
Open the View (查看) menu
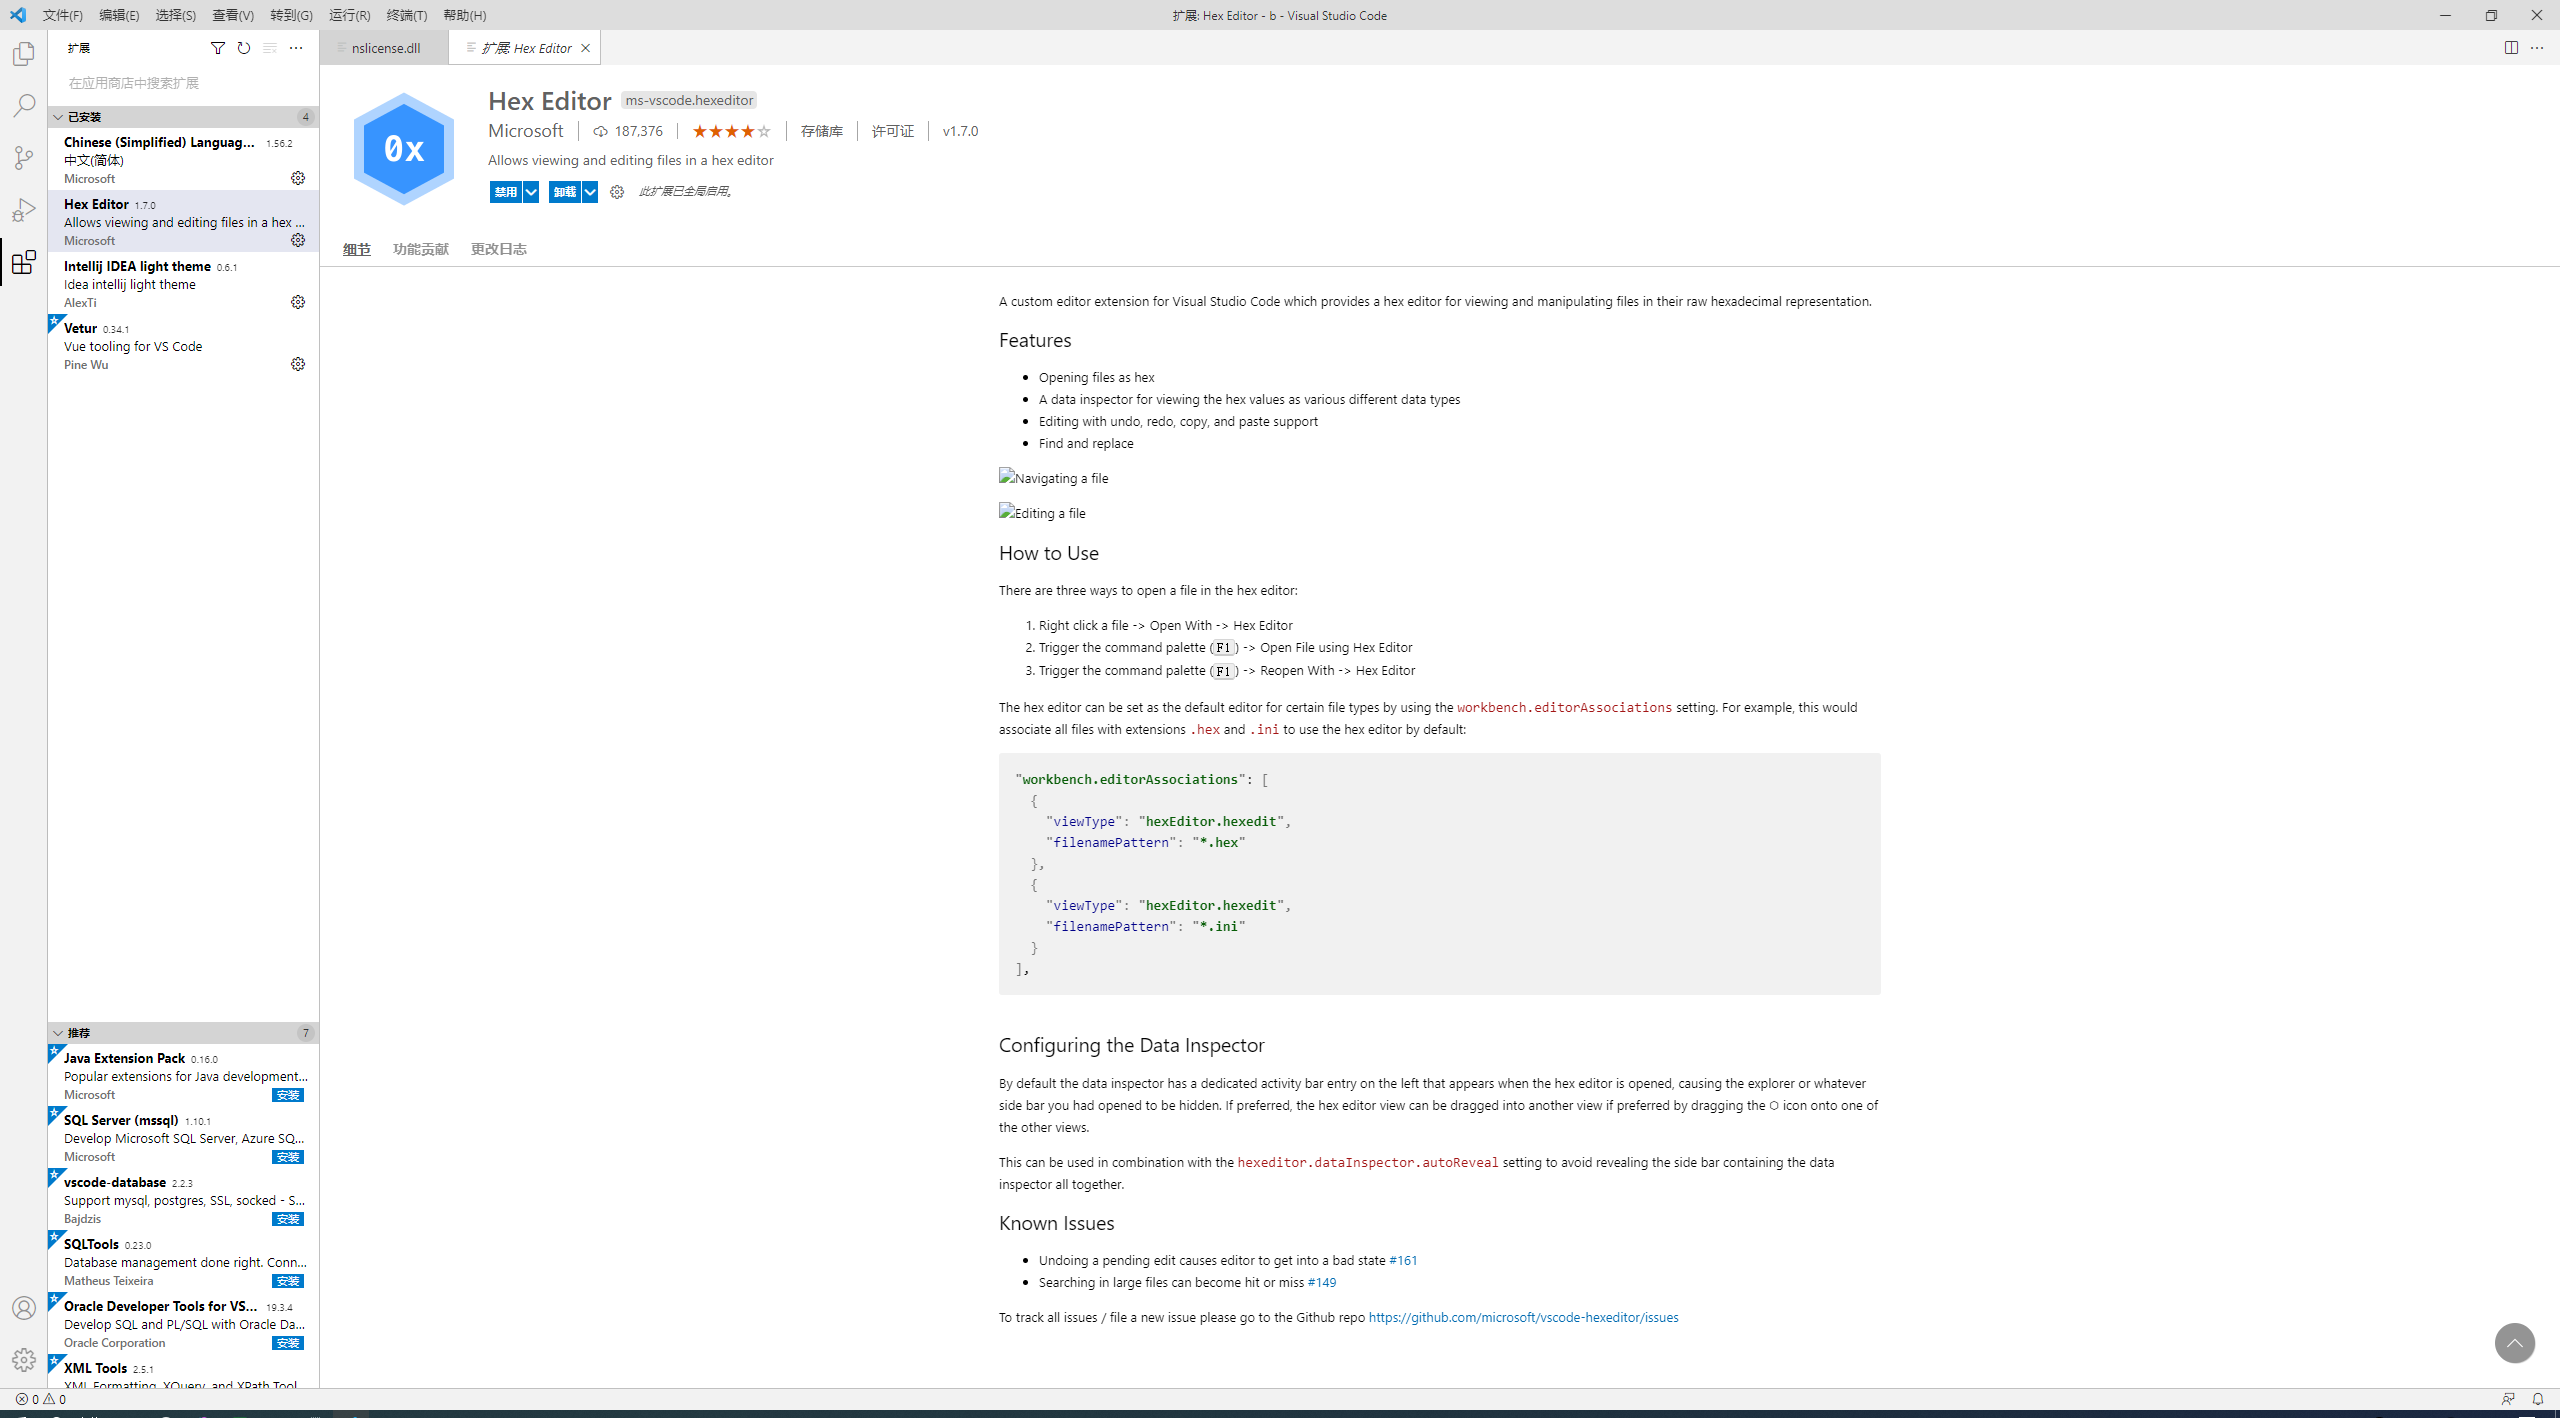233,15
